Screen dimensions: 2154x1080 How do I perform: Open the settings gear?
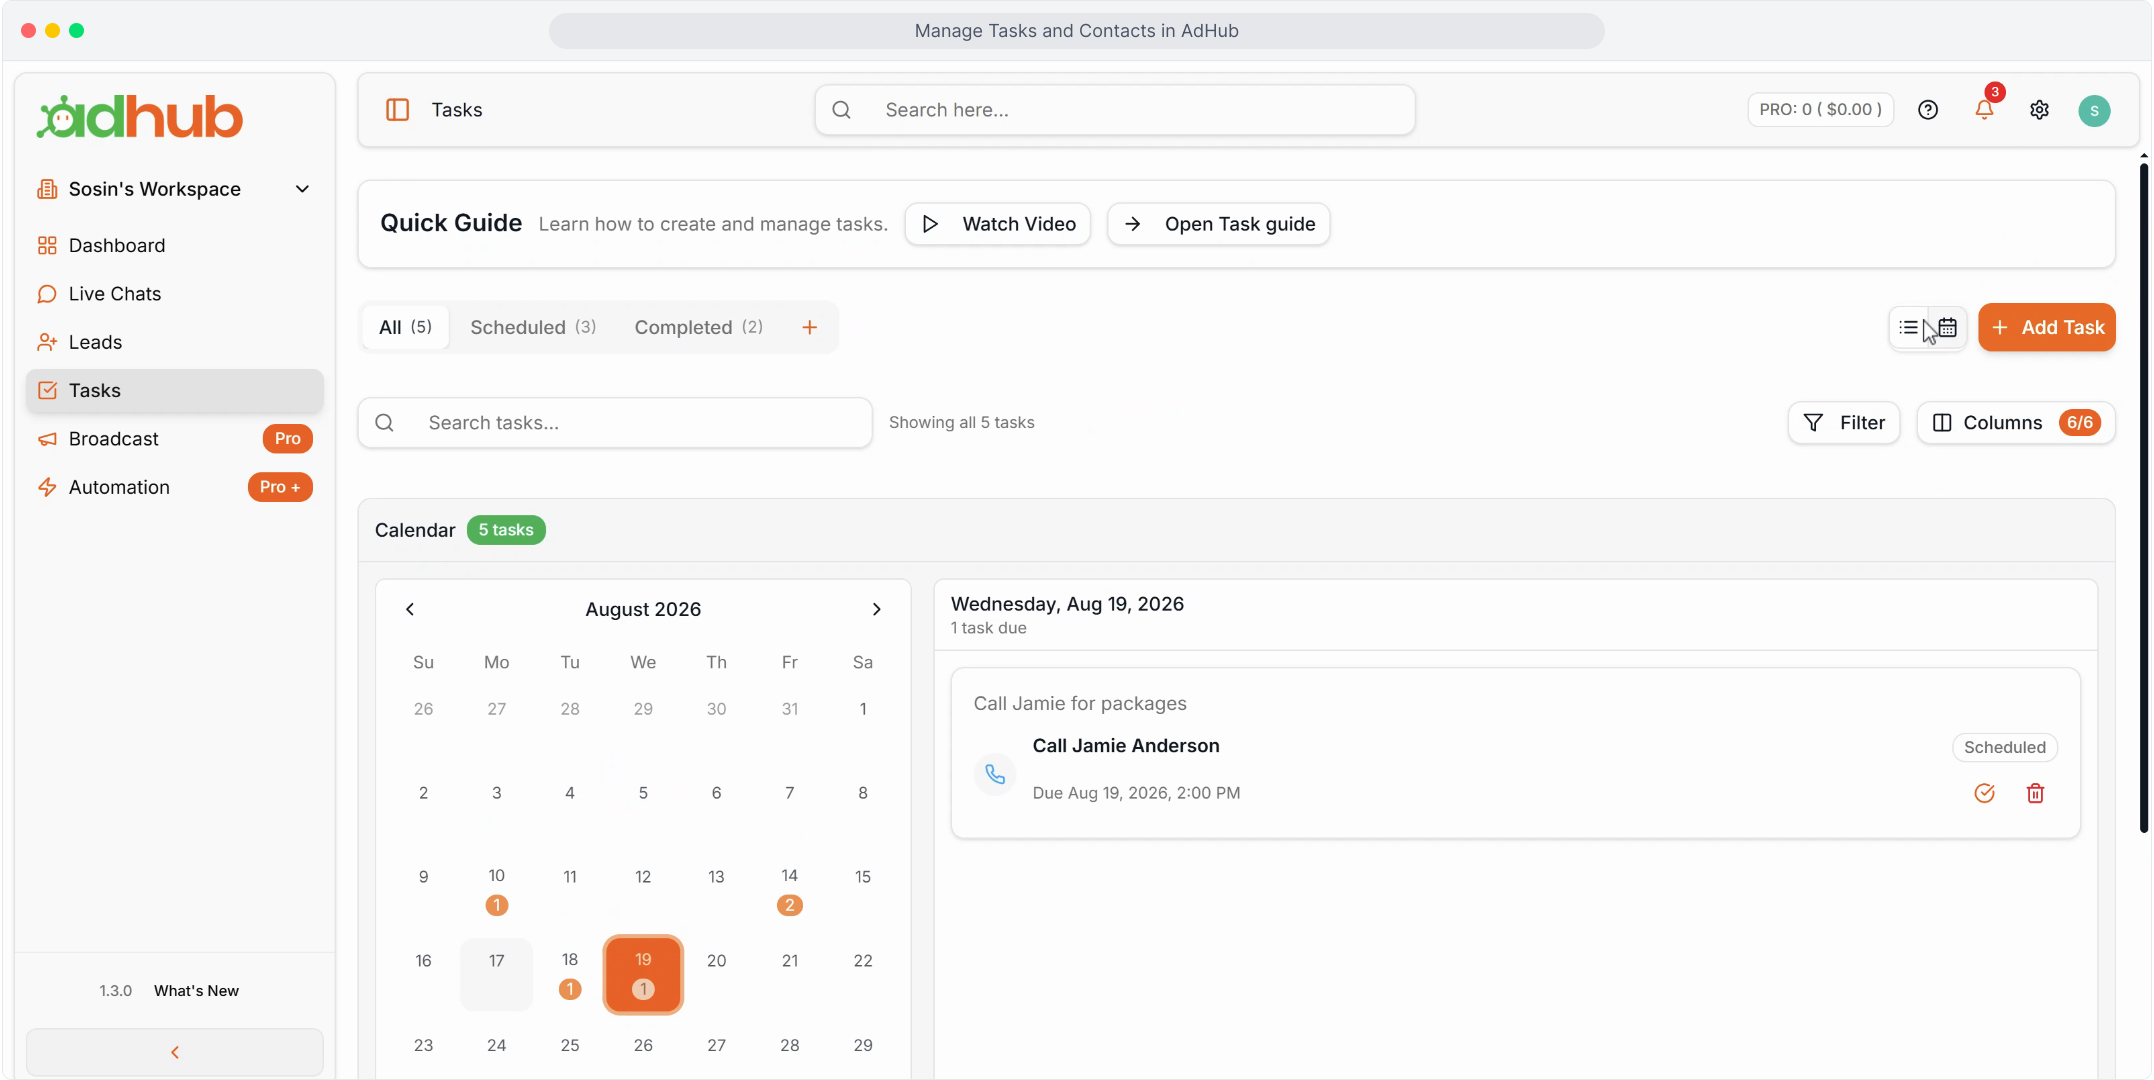coord(2039,110)
